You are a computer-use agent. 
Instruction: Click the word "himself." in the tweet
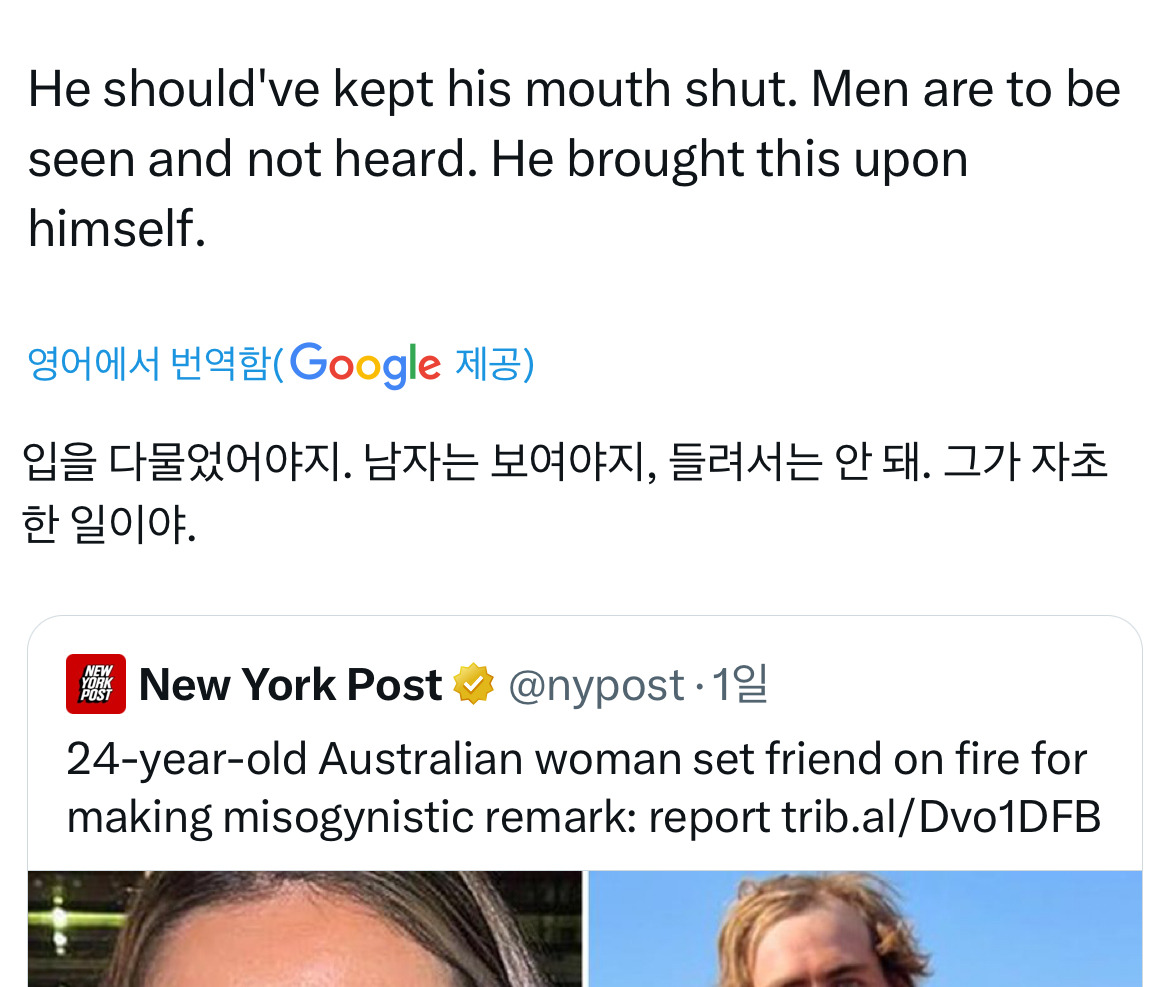(116, 229)
